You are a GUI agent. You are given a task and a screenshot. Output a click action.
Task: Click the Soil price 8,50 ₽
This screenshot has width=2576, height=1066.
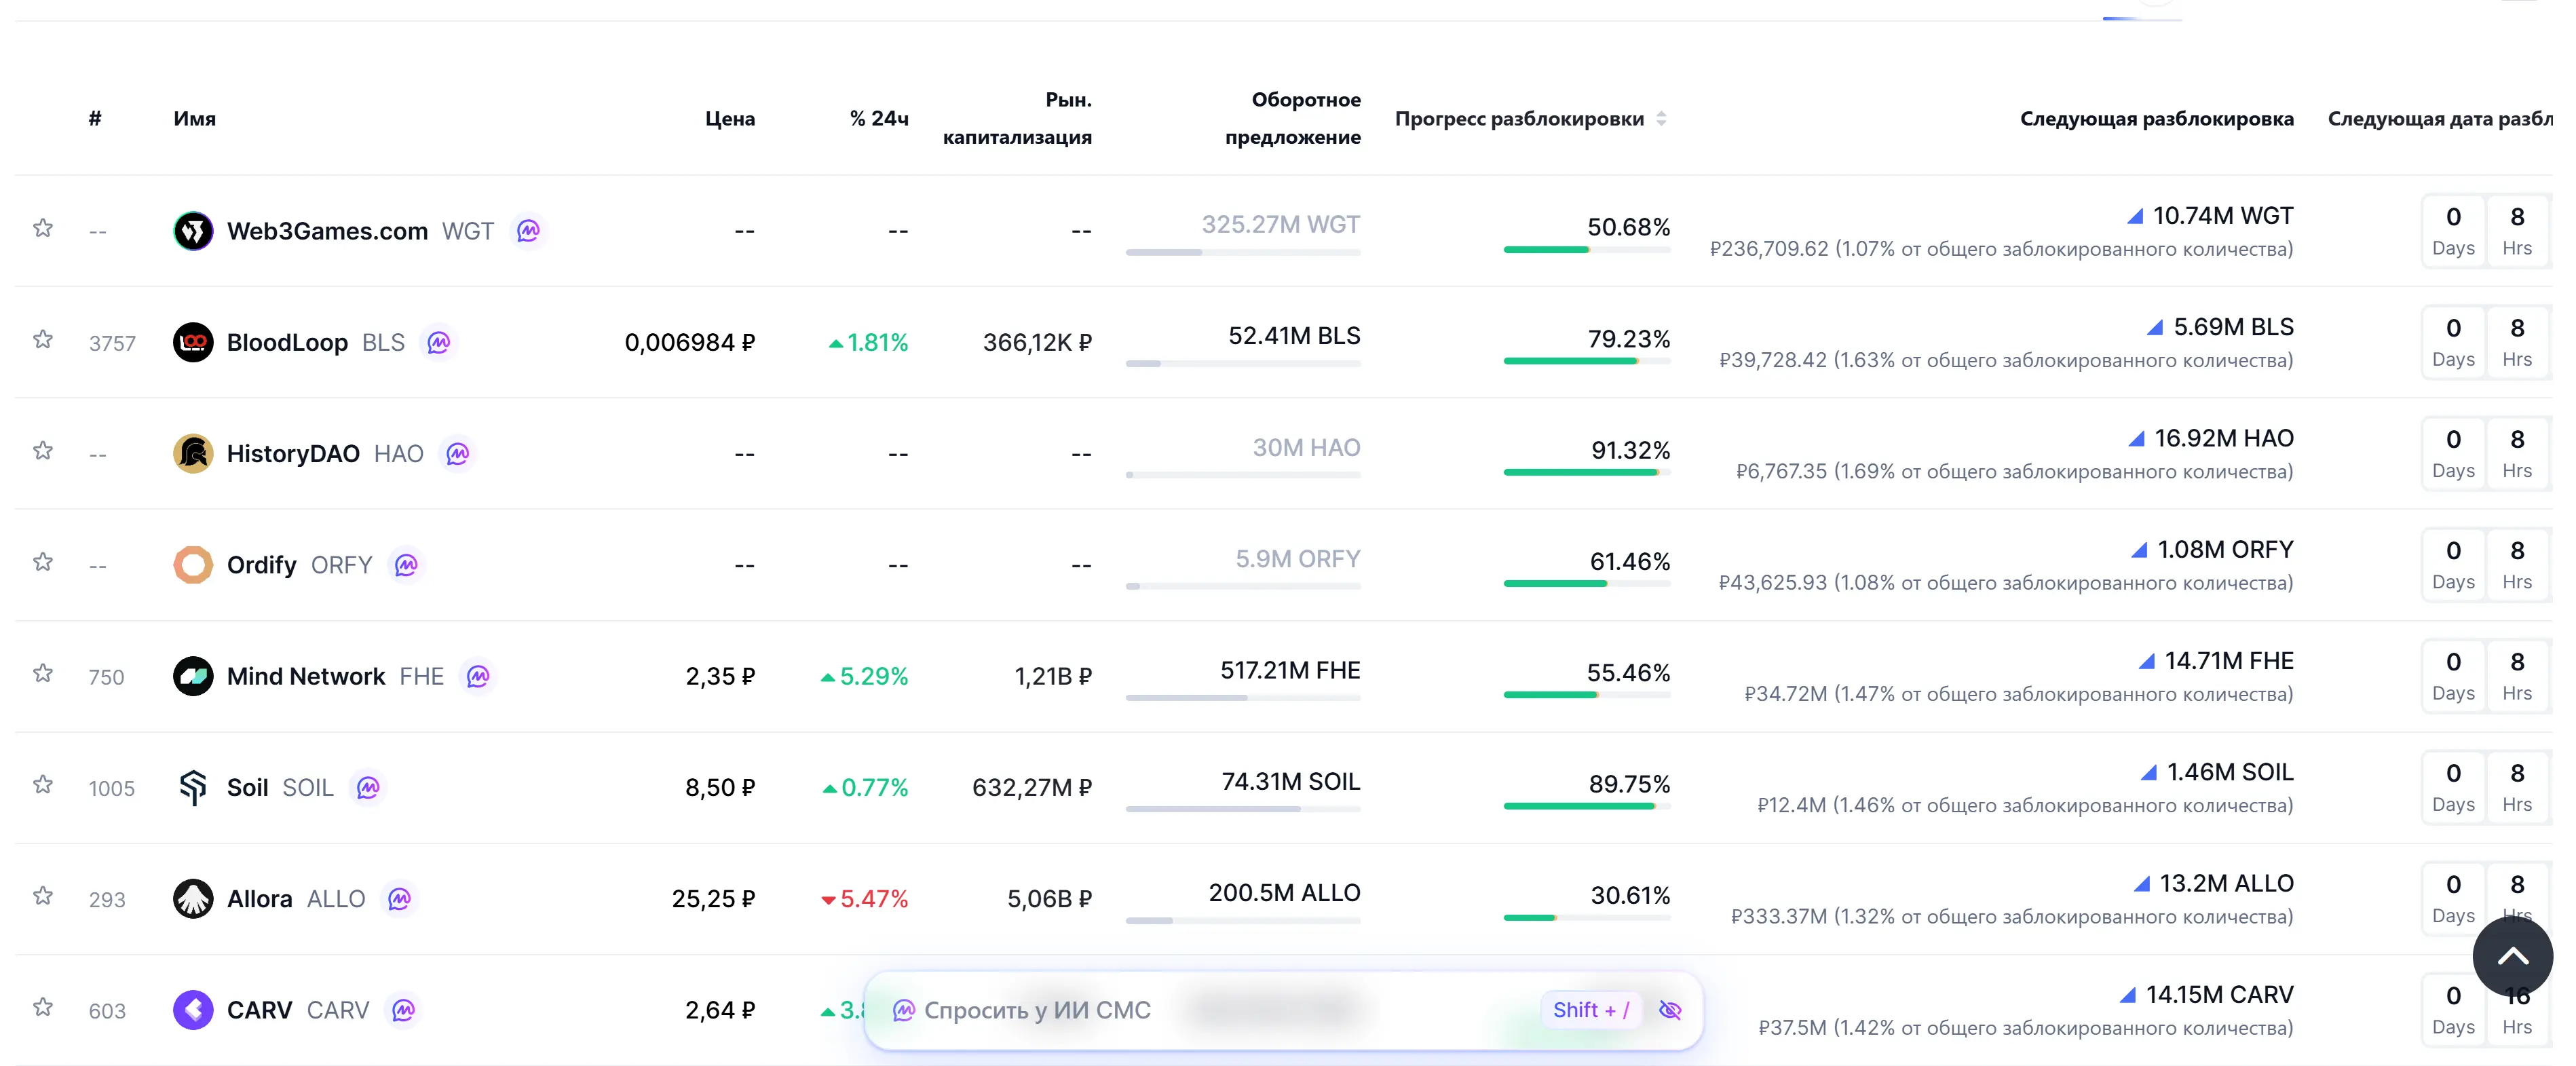pos(720,787)
